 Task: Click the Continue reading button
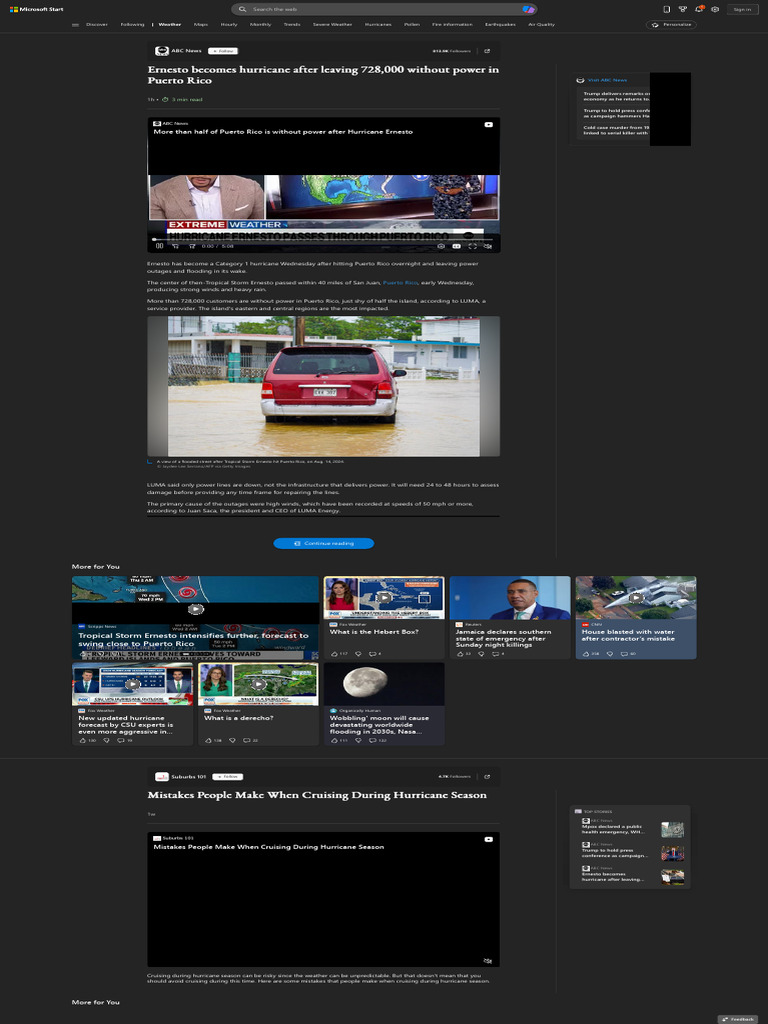pyautogui.click(x=323, y=543)
